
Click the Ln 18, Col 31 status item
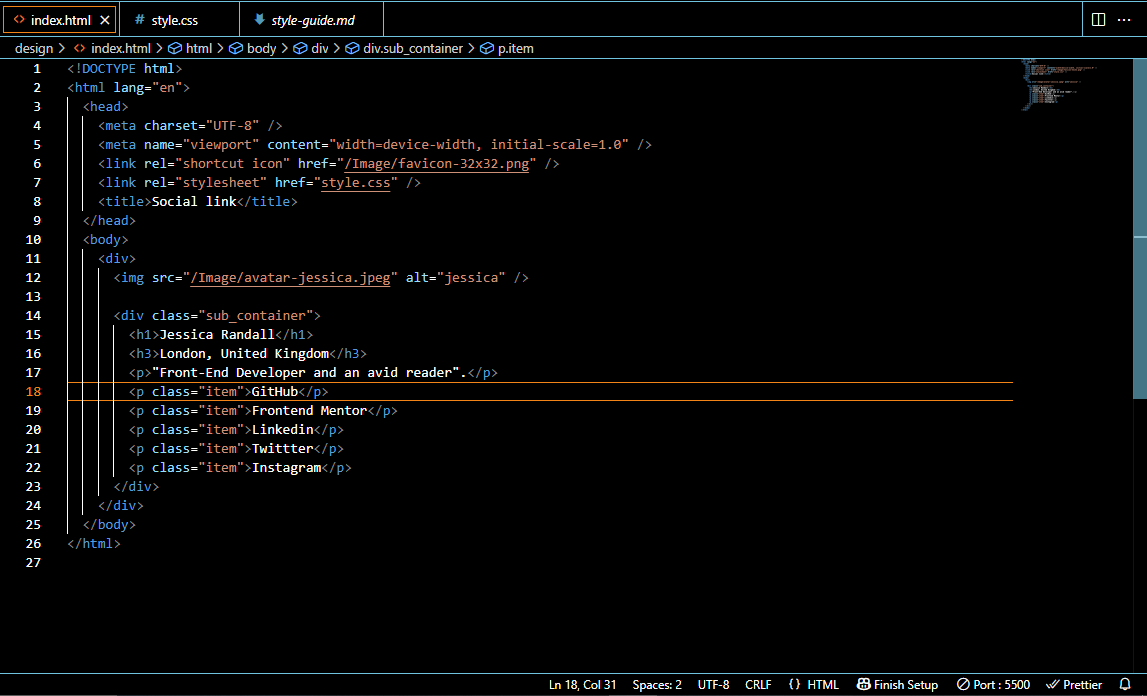[582, 684]
